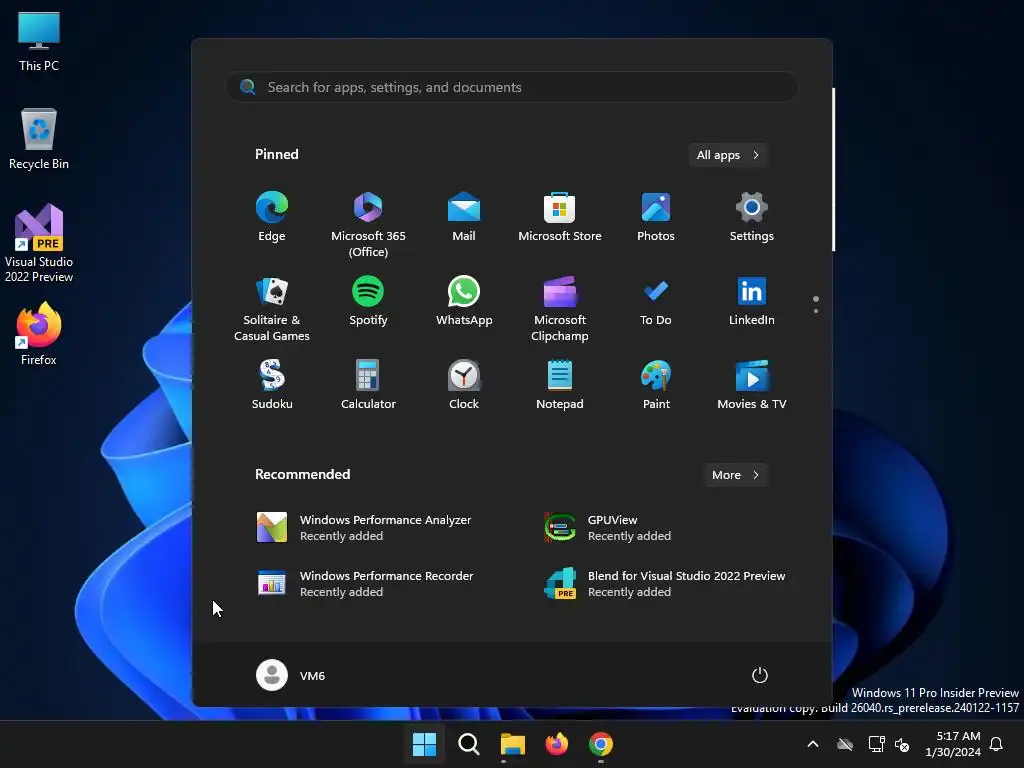
Task: Open the notifications bell
Action: click(997, 744)
